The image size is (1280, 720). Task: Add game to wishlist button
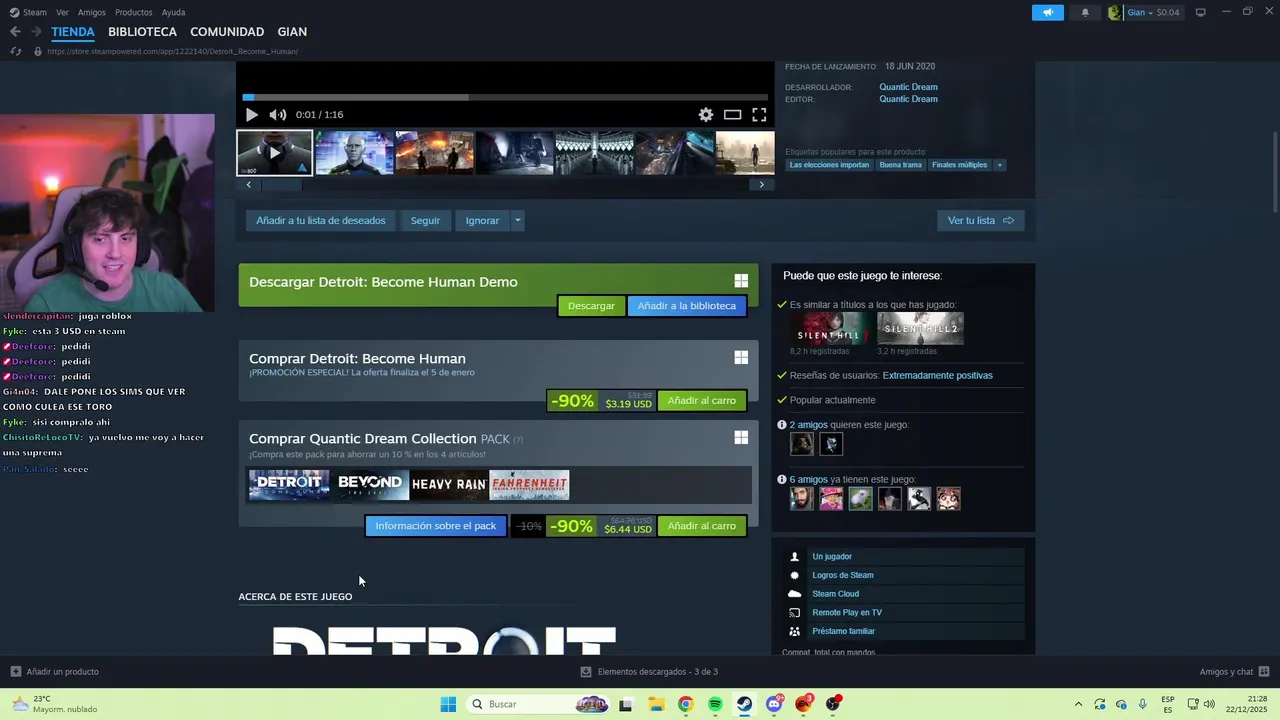(321, 220)
